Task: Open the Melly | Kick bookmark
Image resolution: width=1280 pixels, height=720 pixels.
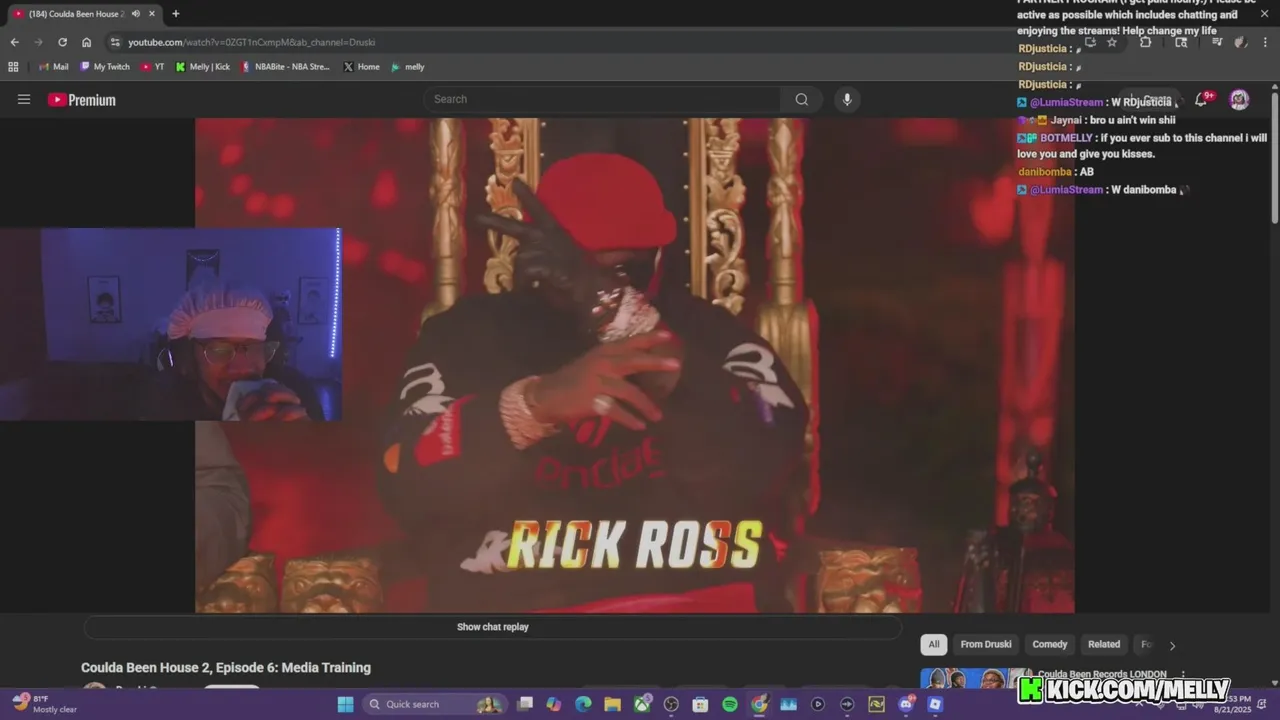Action: (202, 67)
